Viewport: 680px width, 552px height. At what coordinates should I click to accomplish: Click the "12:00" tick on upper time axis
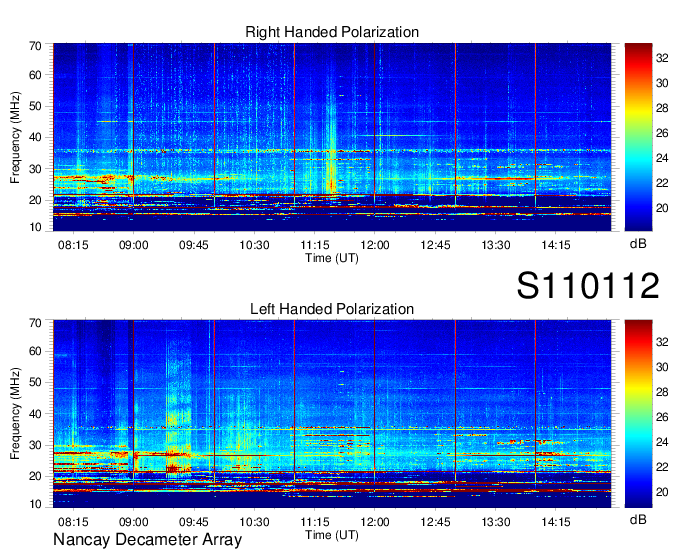[x=375, y=245]
